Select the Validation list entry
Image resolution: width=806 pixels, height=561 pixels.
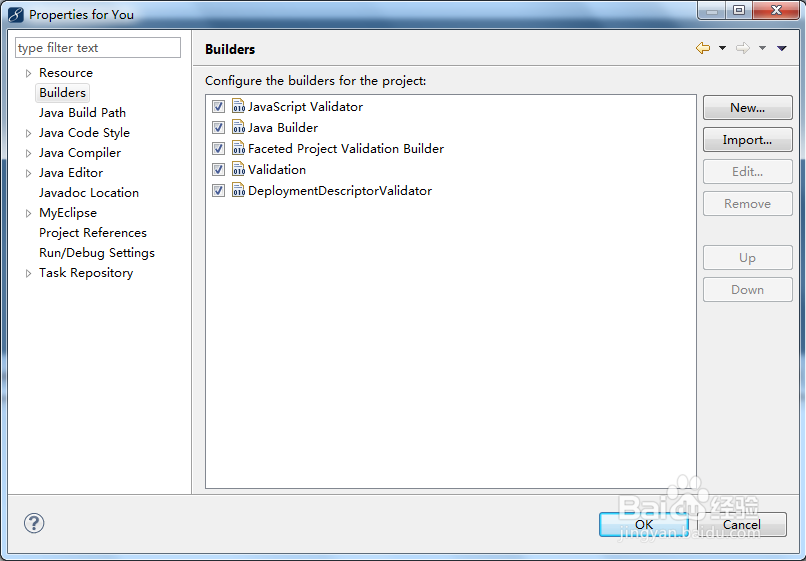click(x=277, y=170)
